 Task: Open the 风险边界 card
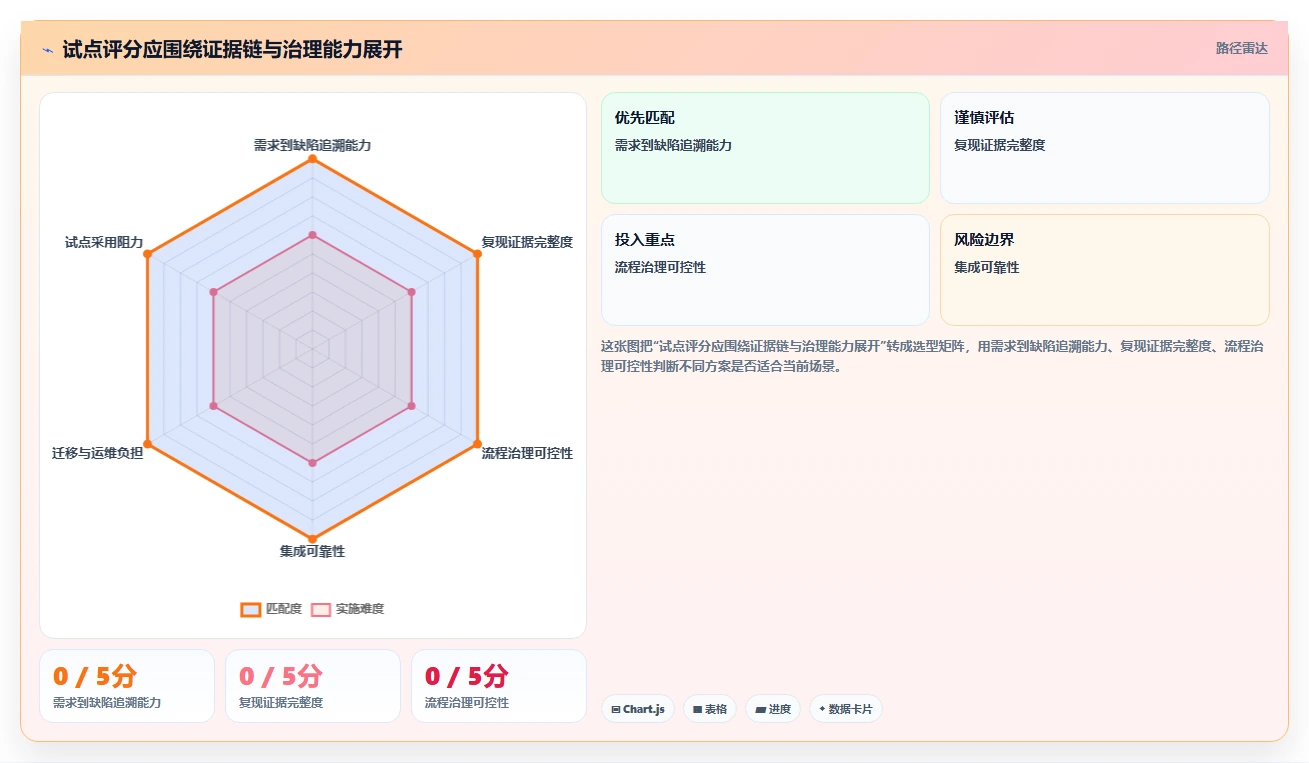pos(1105,270)
